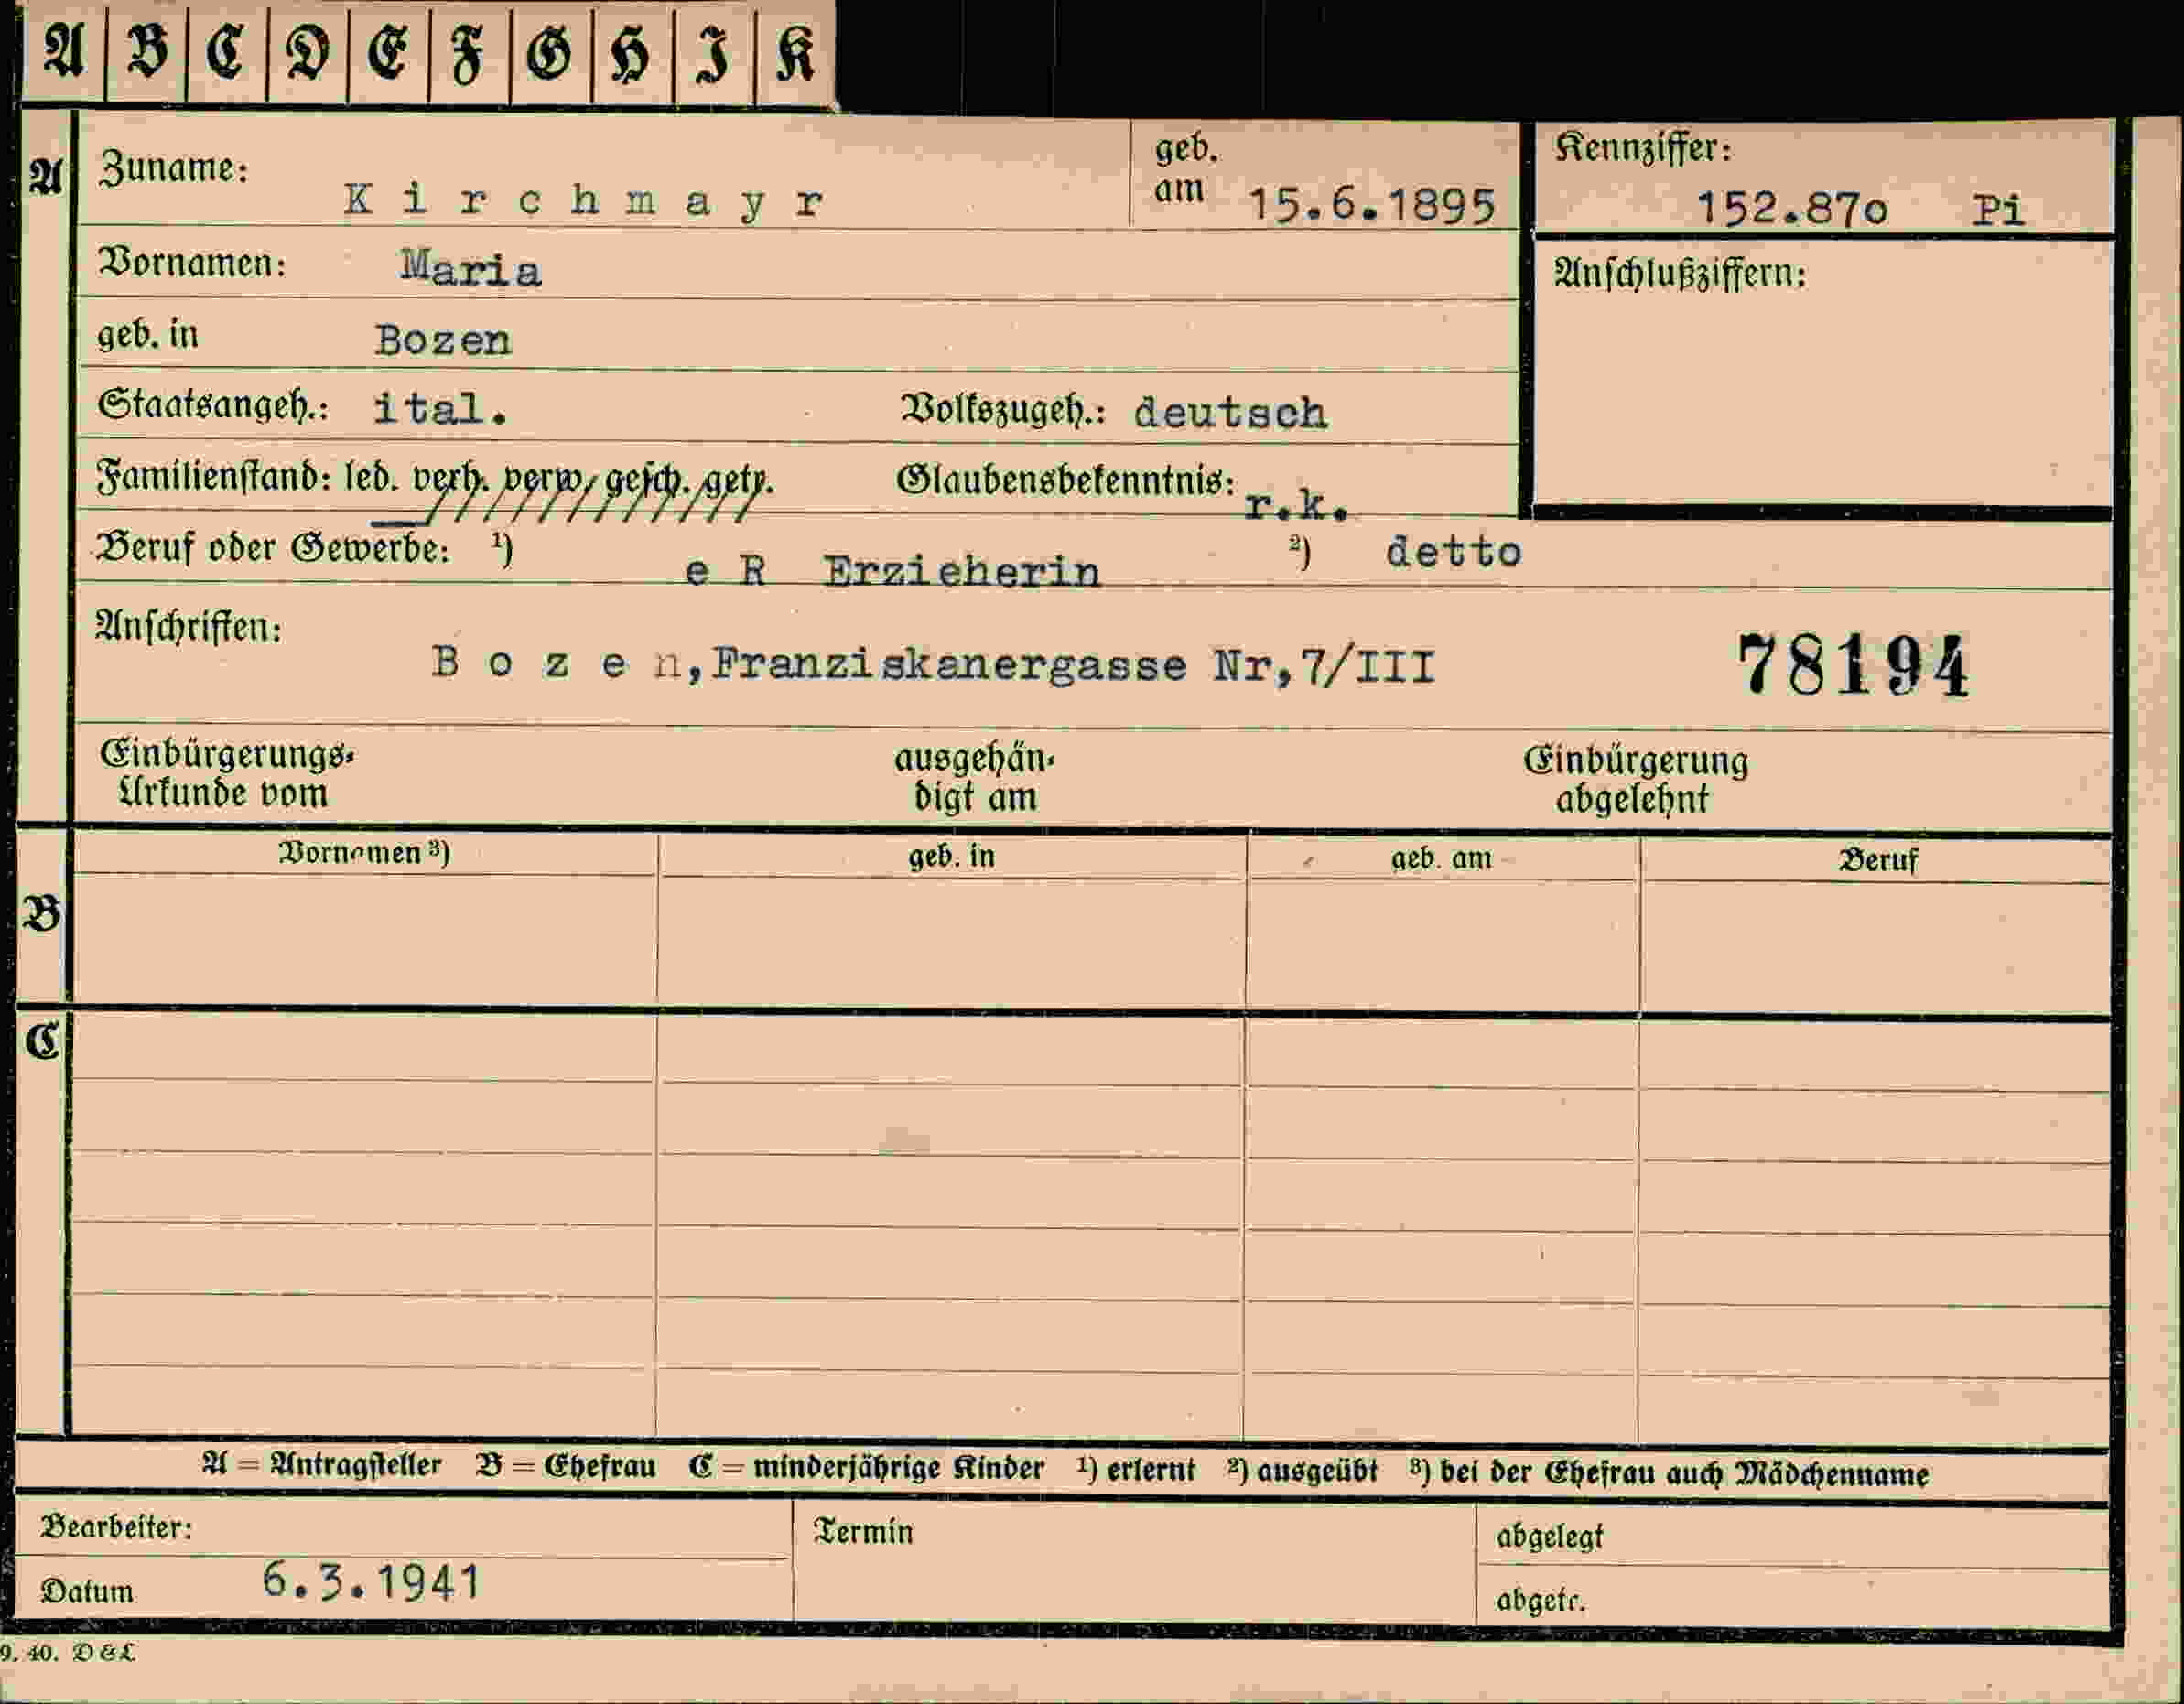
Task: Click the 'Bearbeiter:' label
Action: tap(116, 1527)
